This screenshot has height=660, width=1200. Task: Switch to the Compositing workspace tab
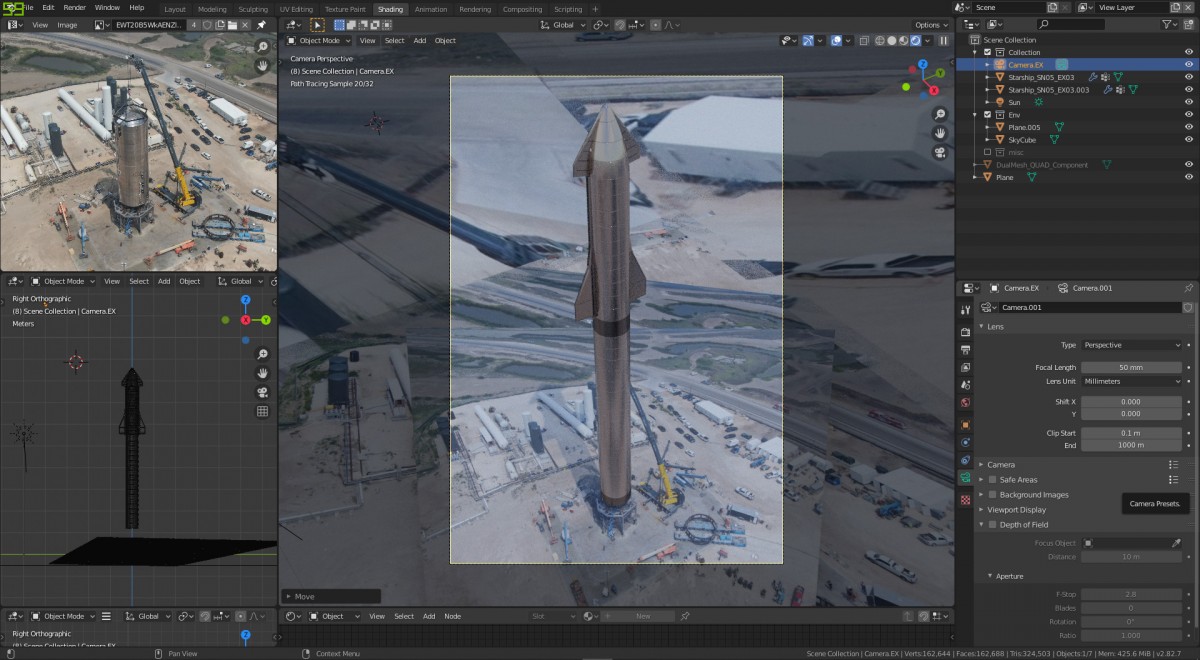point(522,9)
